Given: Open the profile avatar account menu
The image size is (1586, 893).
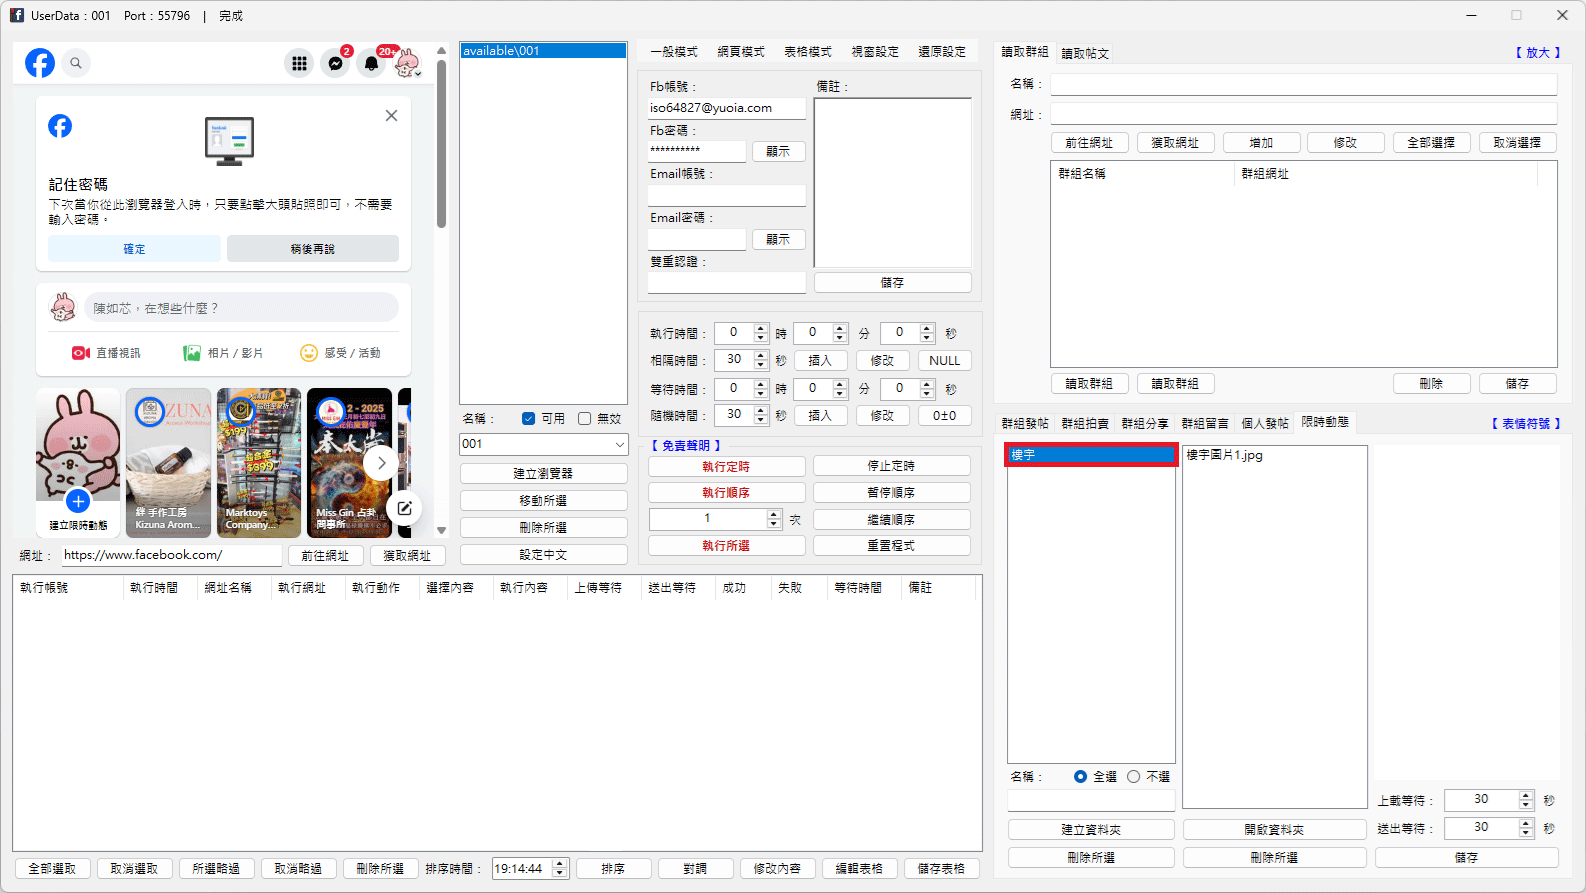Looking at the screenshot, I should pyautogui.click(x=407, y=63).
